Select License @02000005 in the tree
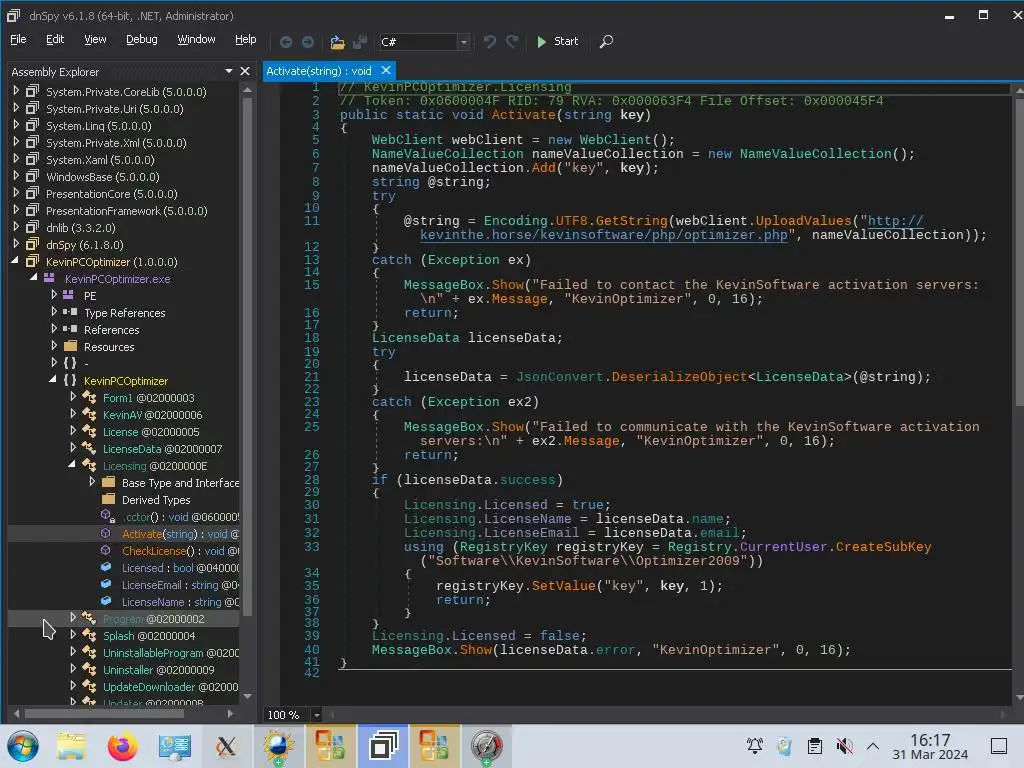This screenshot has height=768, width=1024. point(151,432)
